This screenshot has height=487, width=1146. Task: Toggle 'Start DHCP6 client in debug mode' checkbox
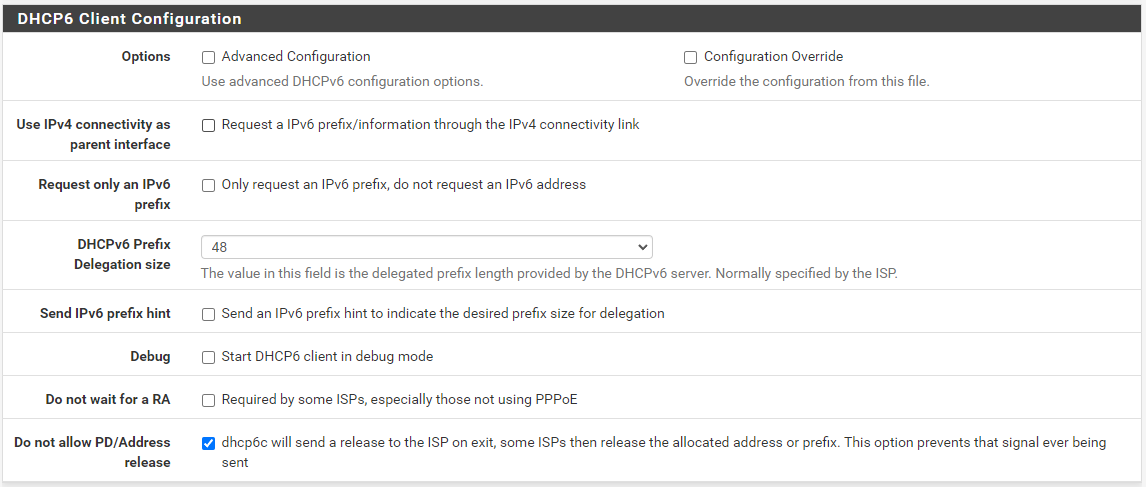(x=209, y=357)
